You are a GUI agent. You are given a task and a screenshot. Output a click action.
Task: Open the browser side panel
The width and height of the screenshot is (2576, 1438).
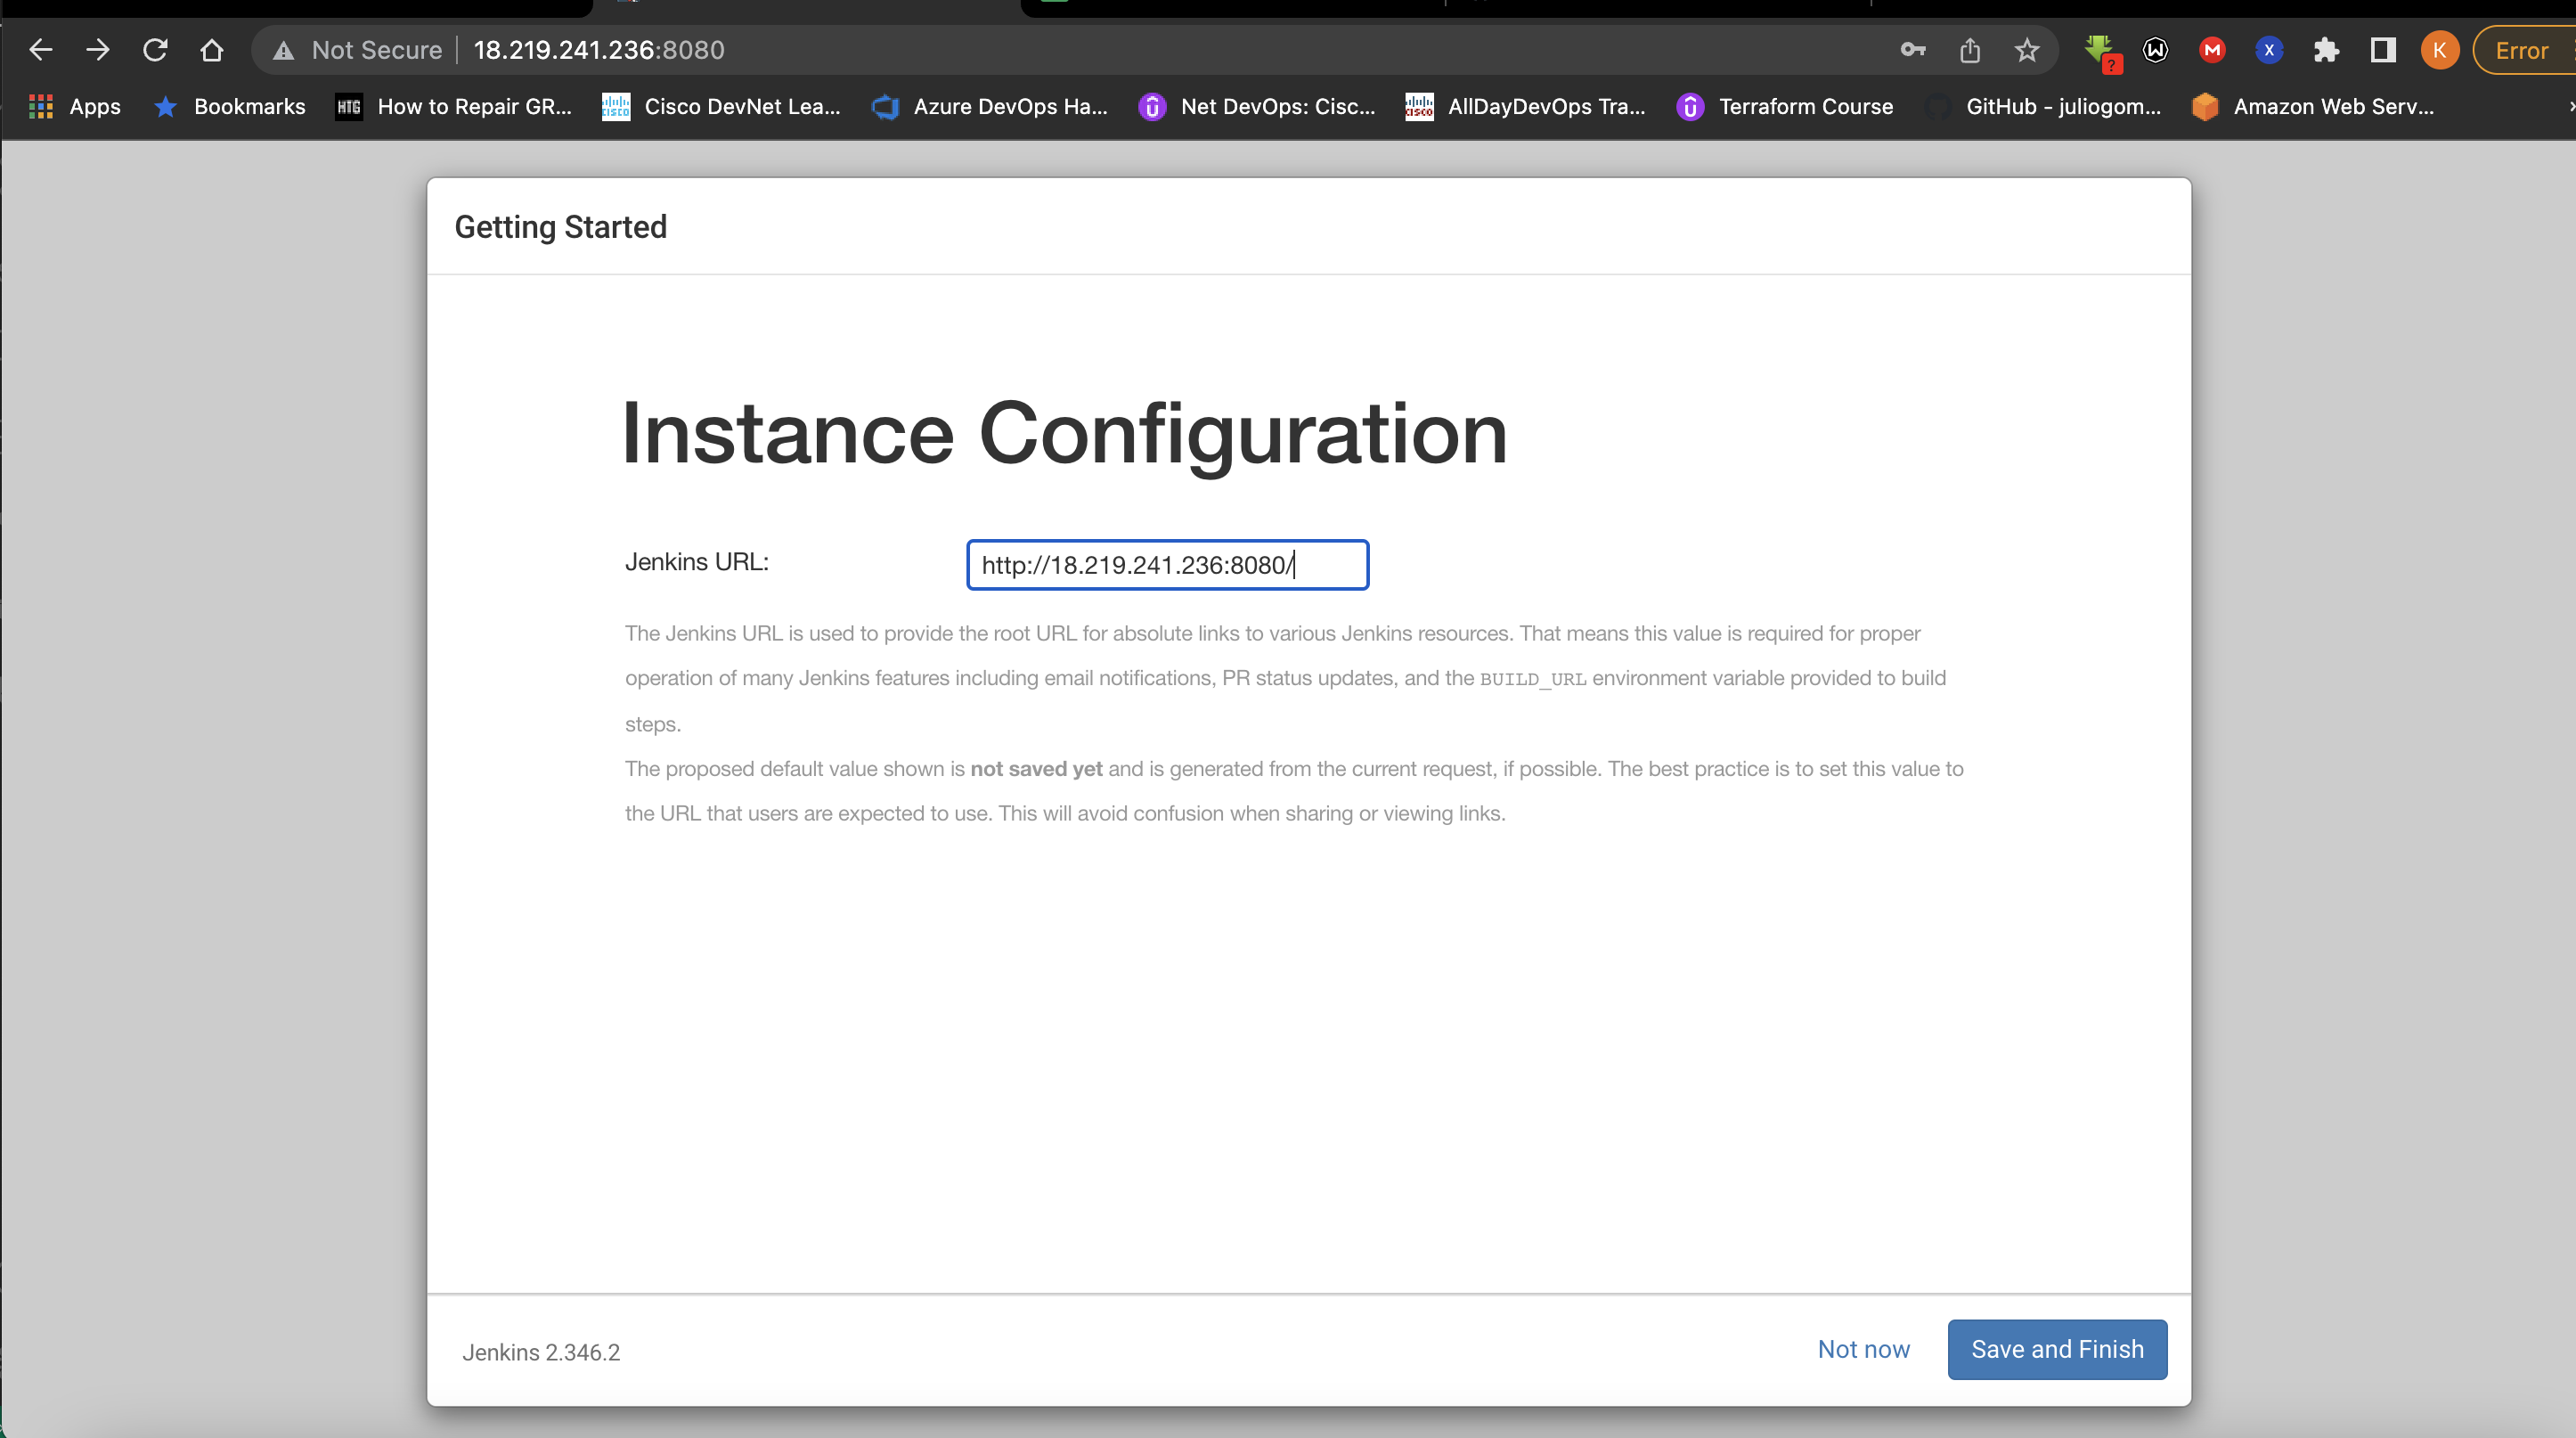pos(2383,49)
